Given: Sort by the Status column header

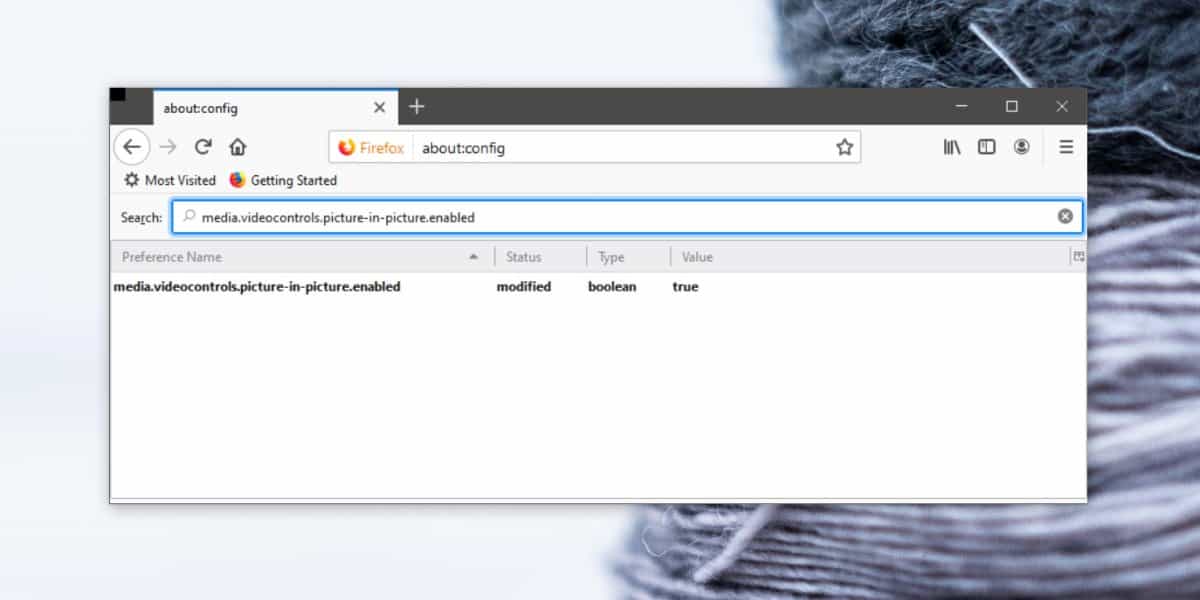Looking at the screenshot, I should click(x=541, y=257).
